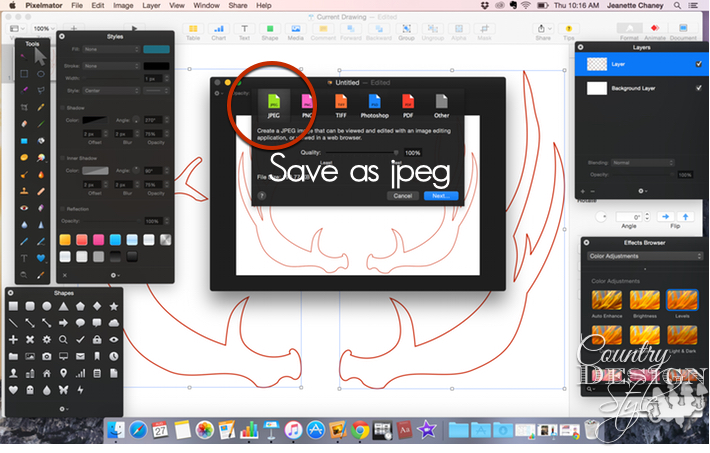Viewport: 710px width, 453px height.
Task: Uncheck the Background Layer visibility checkbox
Action: click(698, 89)
